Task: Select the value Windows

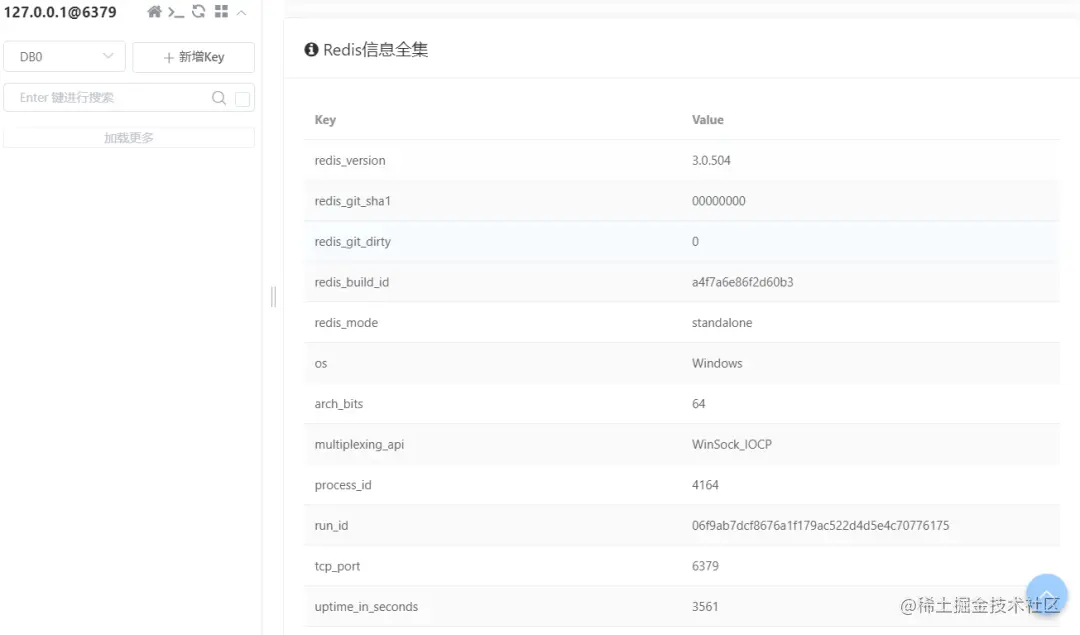Action: click(x=717, y=364)
